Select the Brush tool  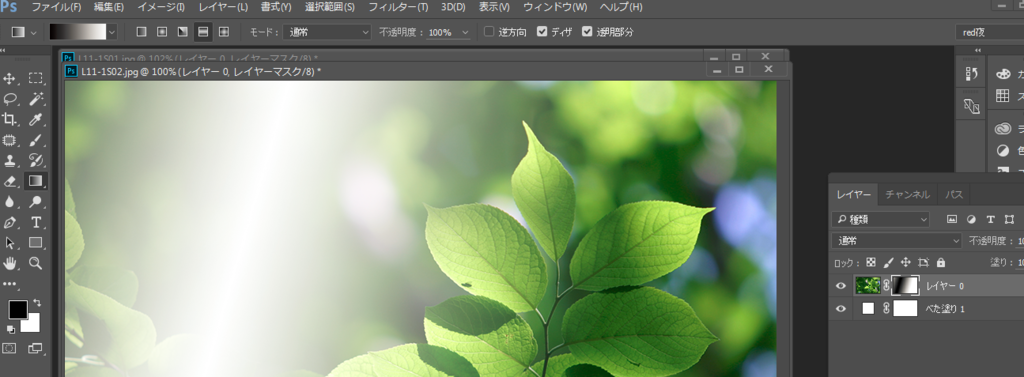tap(36, 140)
